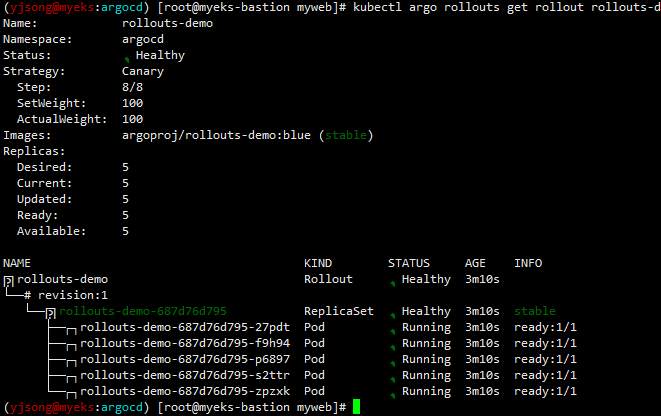Select the Desired replicas value '5'
Image resolution: width=661 pixels, height=416 pixels.
pyautogui.click(x=125, y=167)
